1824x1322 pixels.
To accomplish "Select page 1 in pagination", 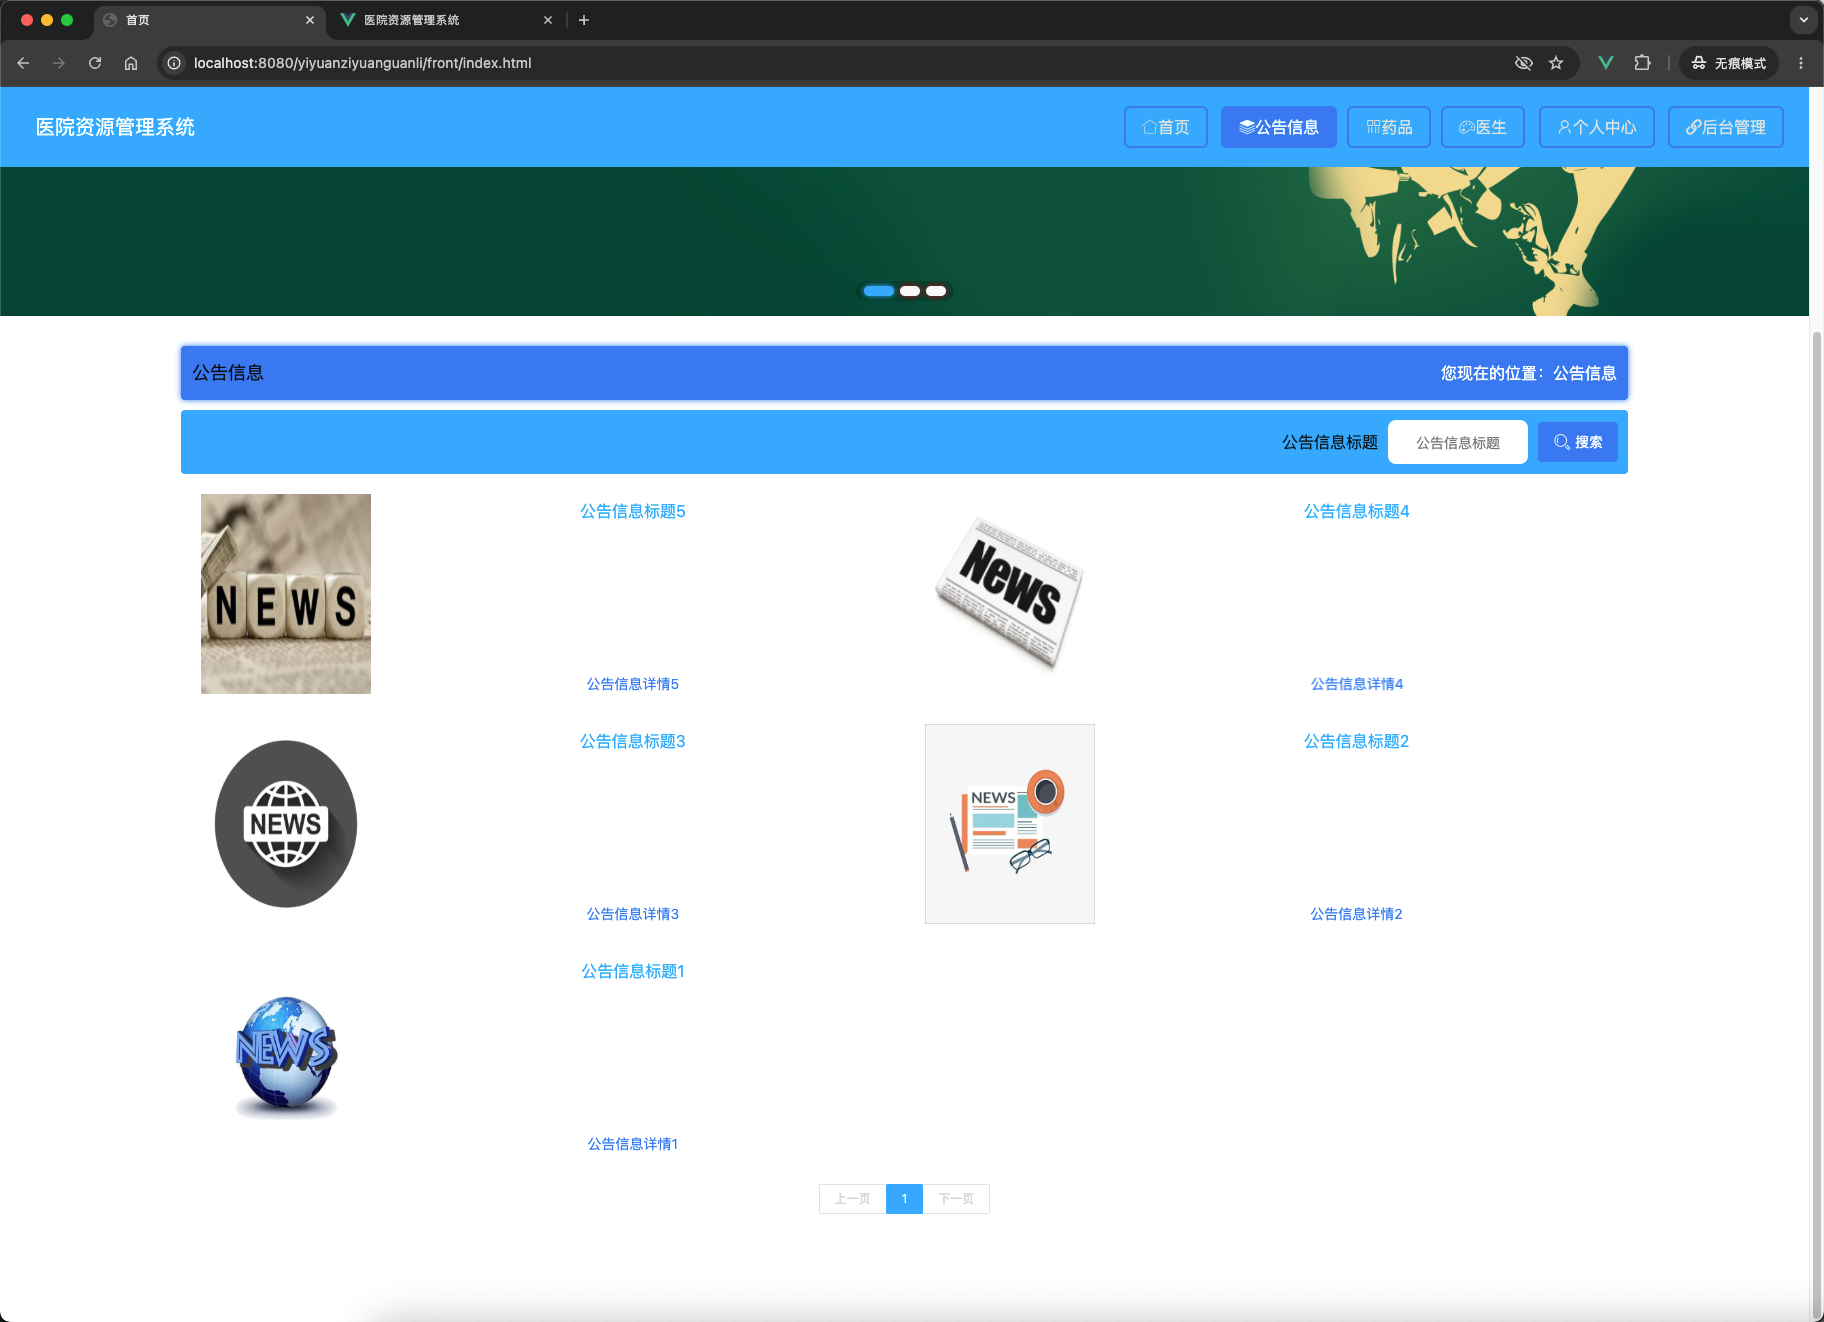I will tap(904, 1199).
